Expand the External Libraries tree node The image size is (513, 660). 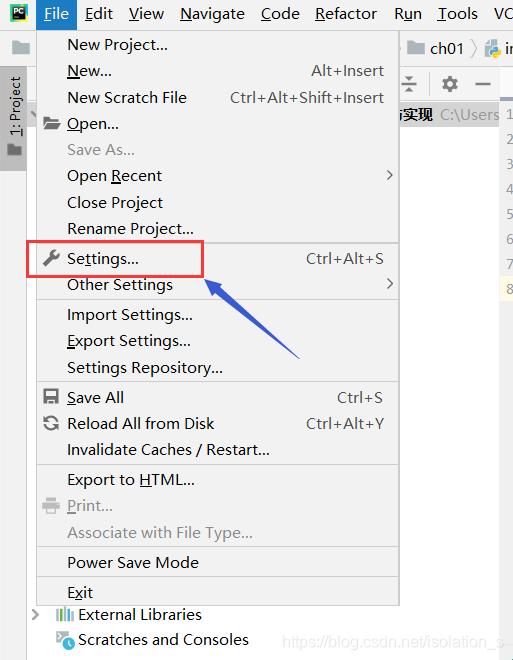click(x=36, y=615)
